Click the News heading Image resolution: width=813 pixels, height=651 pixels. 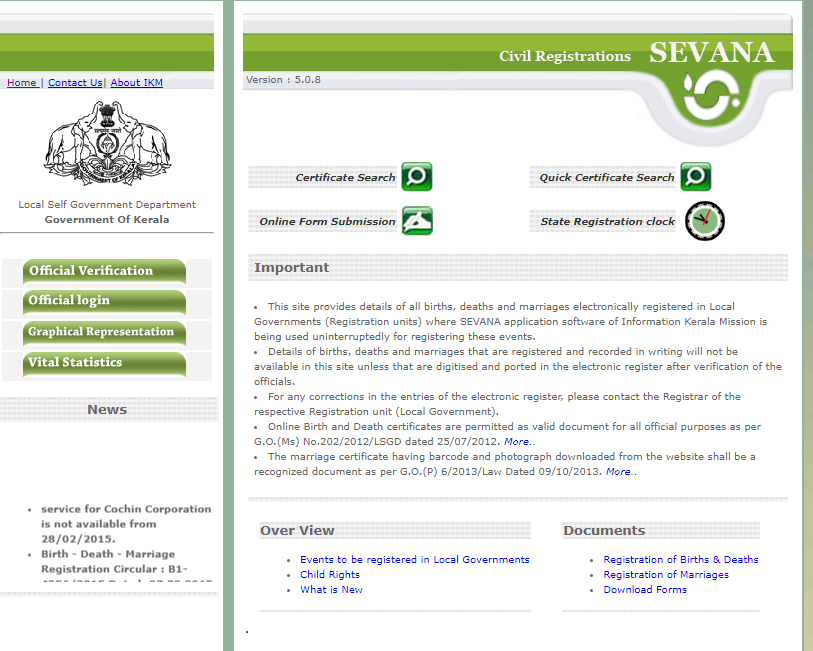pos(107,409)
